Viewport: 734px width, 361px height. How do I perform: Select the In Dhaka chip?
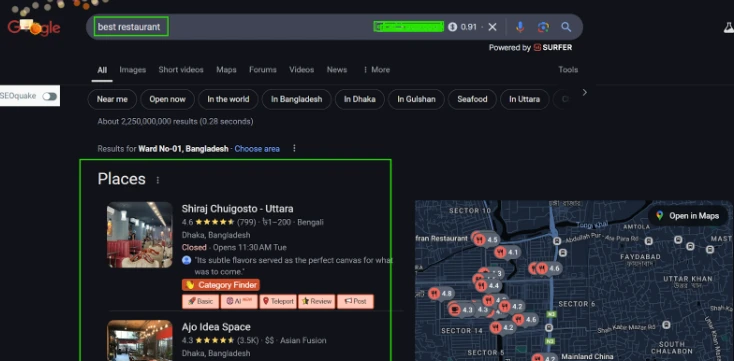pyautogui.click(x=360, y=99)
